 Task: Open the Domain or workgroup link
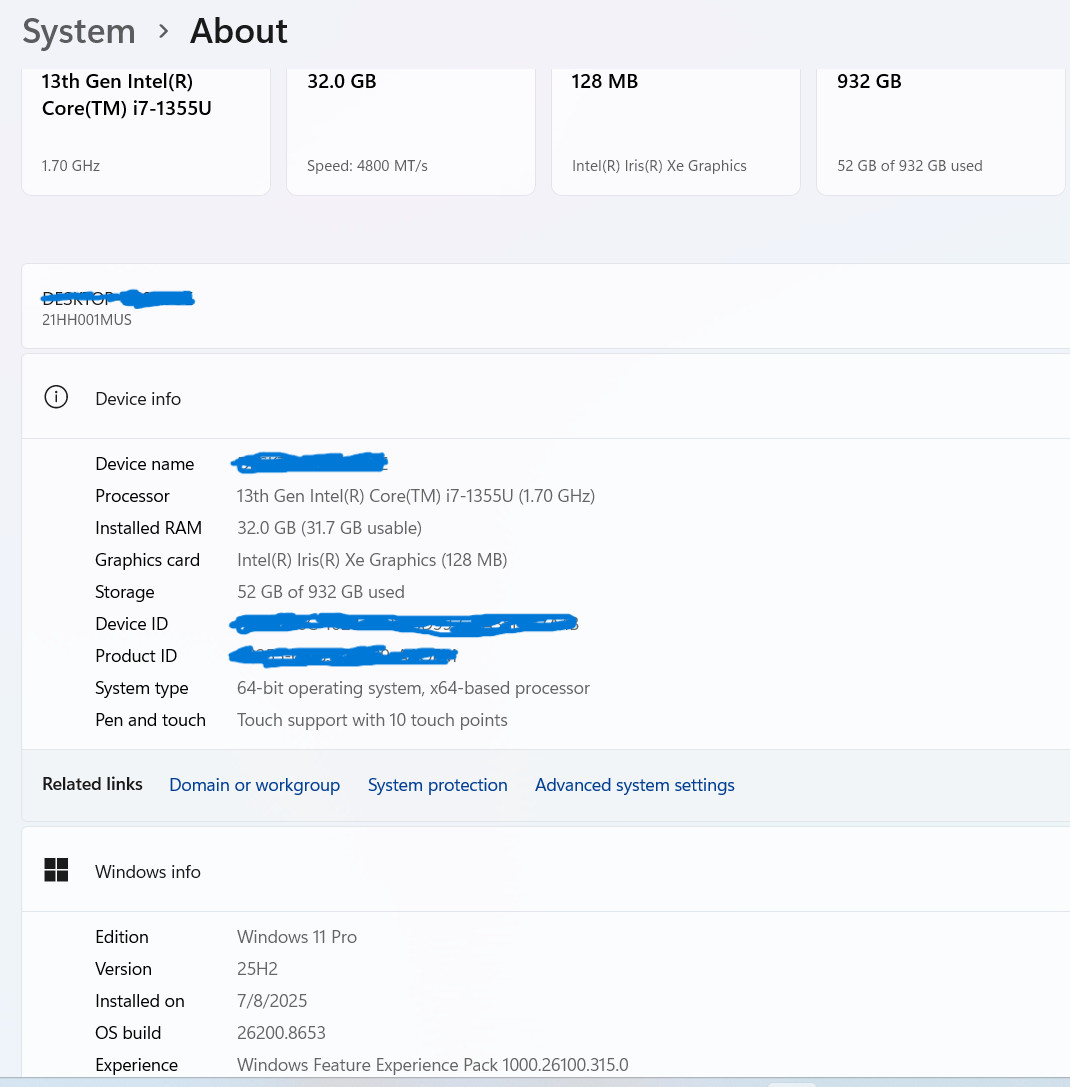254,785
